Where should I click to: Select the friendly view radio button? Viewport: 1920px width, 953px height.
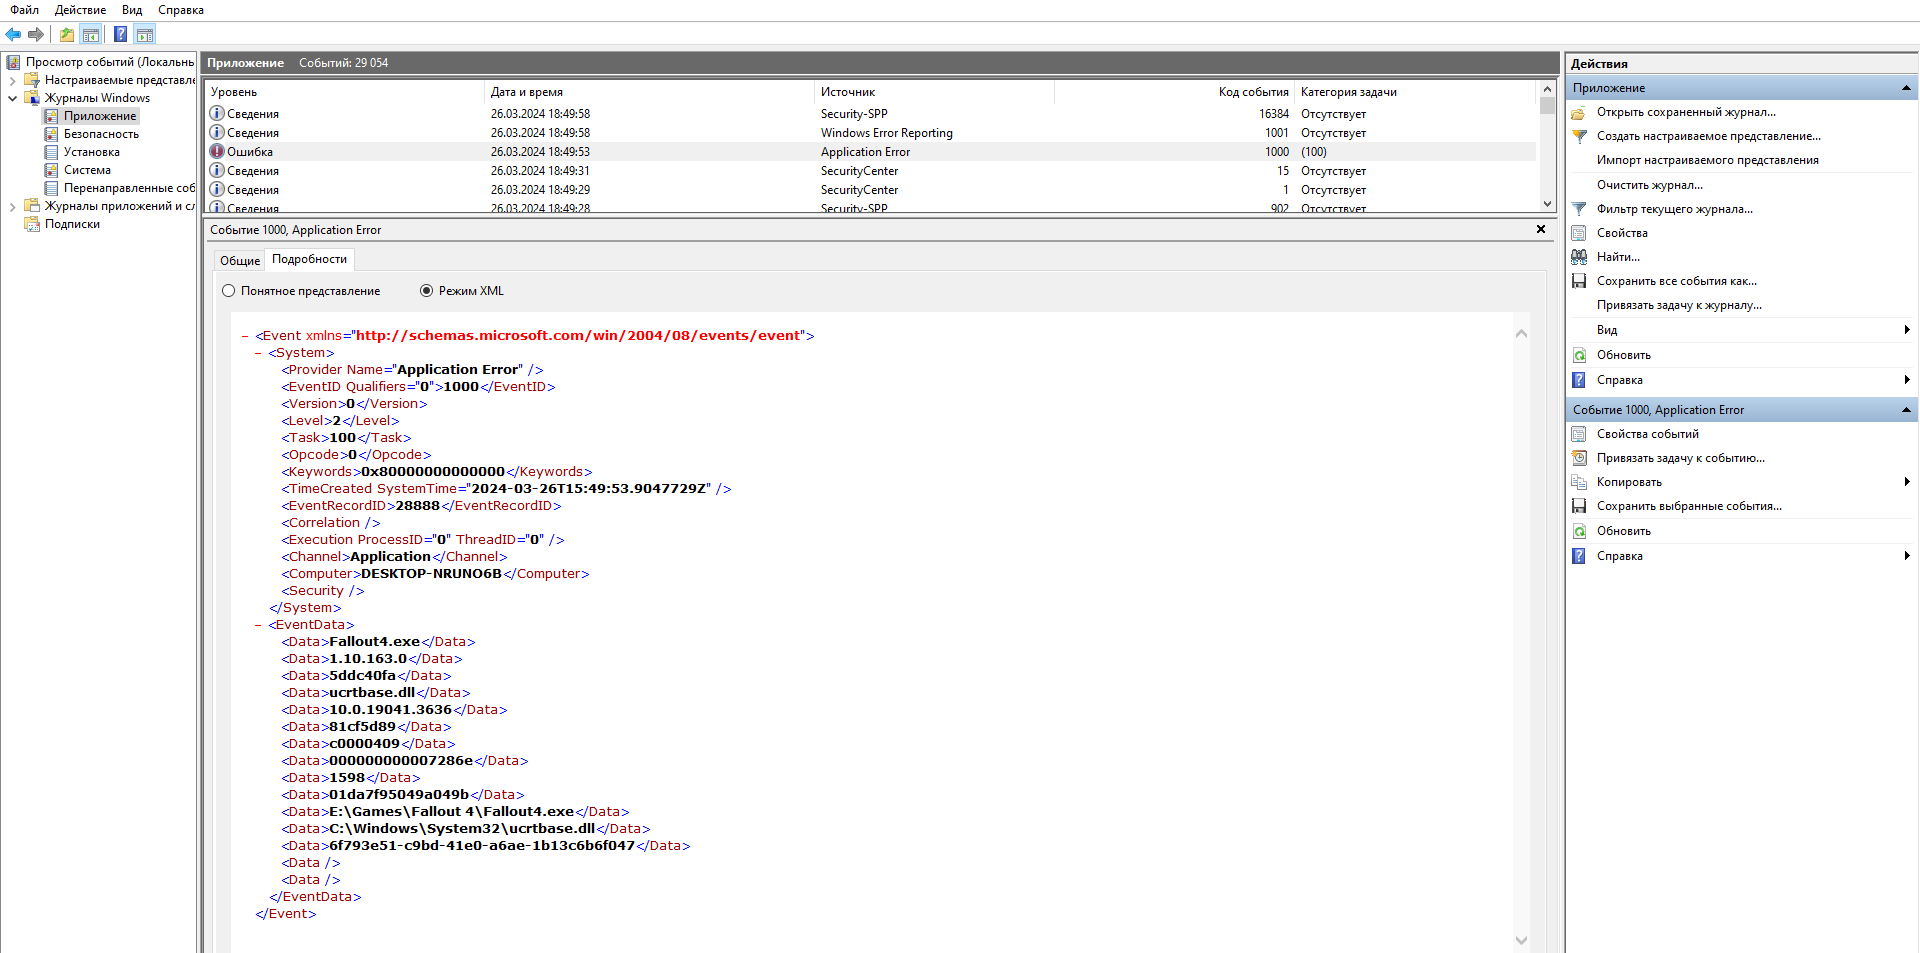coord(229,291)
